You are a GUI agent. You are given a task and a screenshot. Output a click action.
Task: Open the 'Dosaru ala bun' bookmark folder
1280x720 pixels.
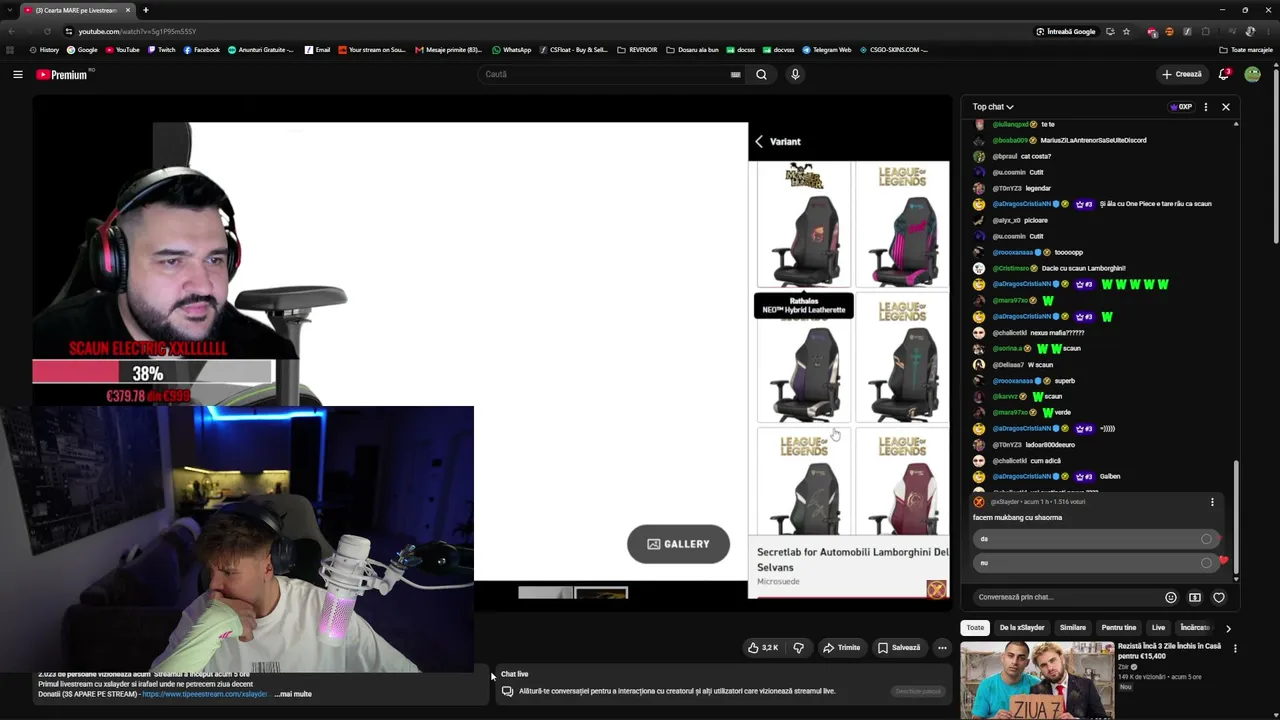coord(692,50)
